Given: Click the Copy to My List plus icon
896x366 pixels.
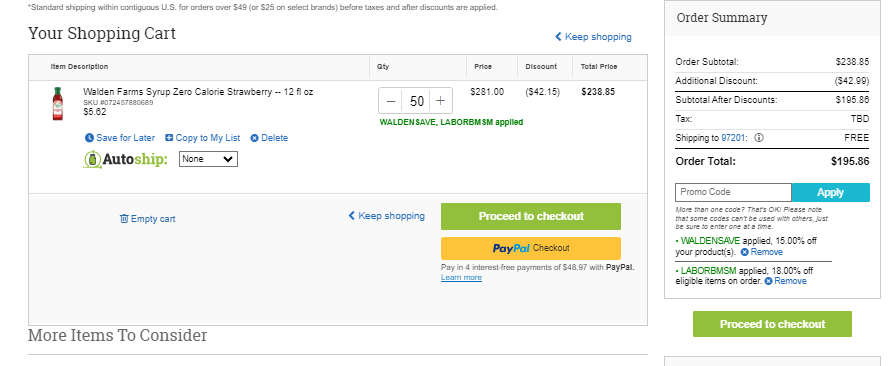Looking at the screenshot, I should click(x=169, y=138).
